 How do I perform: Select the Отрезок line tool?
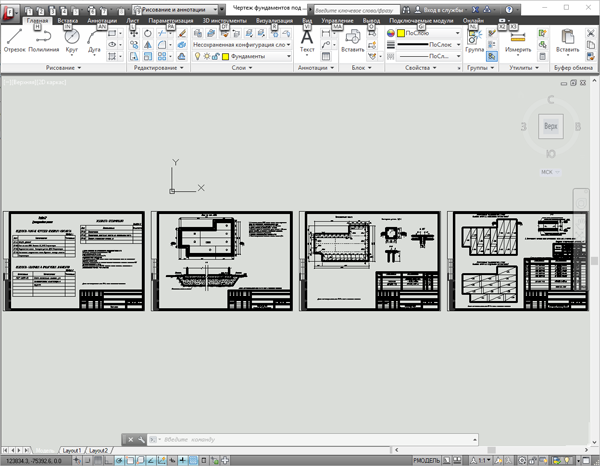coord(15,41)
